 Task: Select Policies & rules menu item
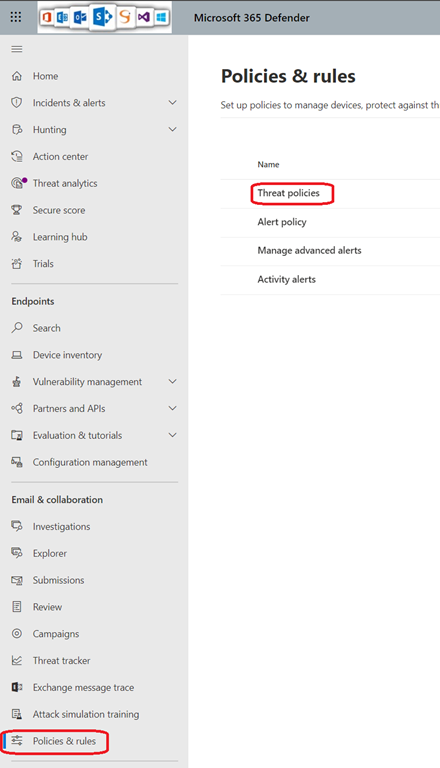[64, 741]
